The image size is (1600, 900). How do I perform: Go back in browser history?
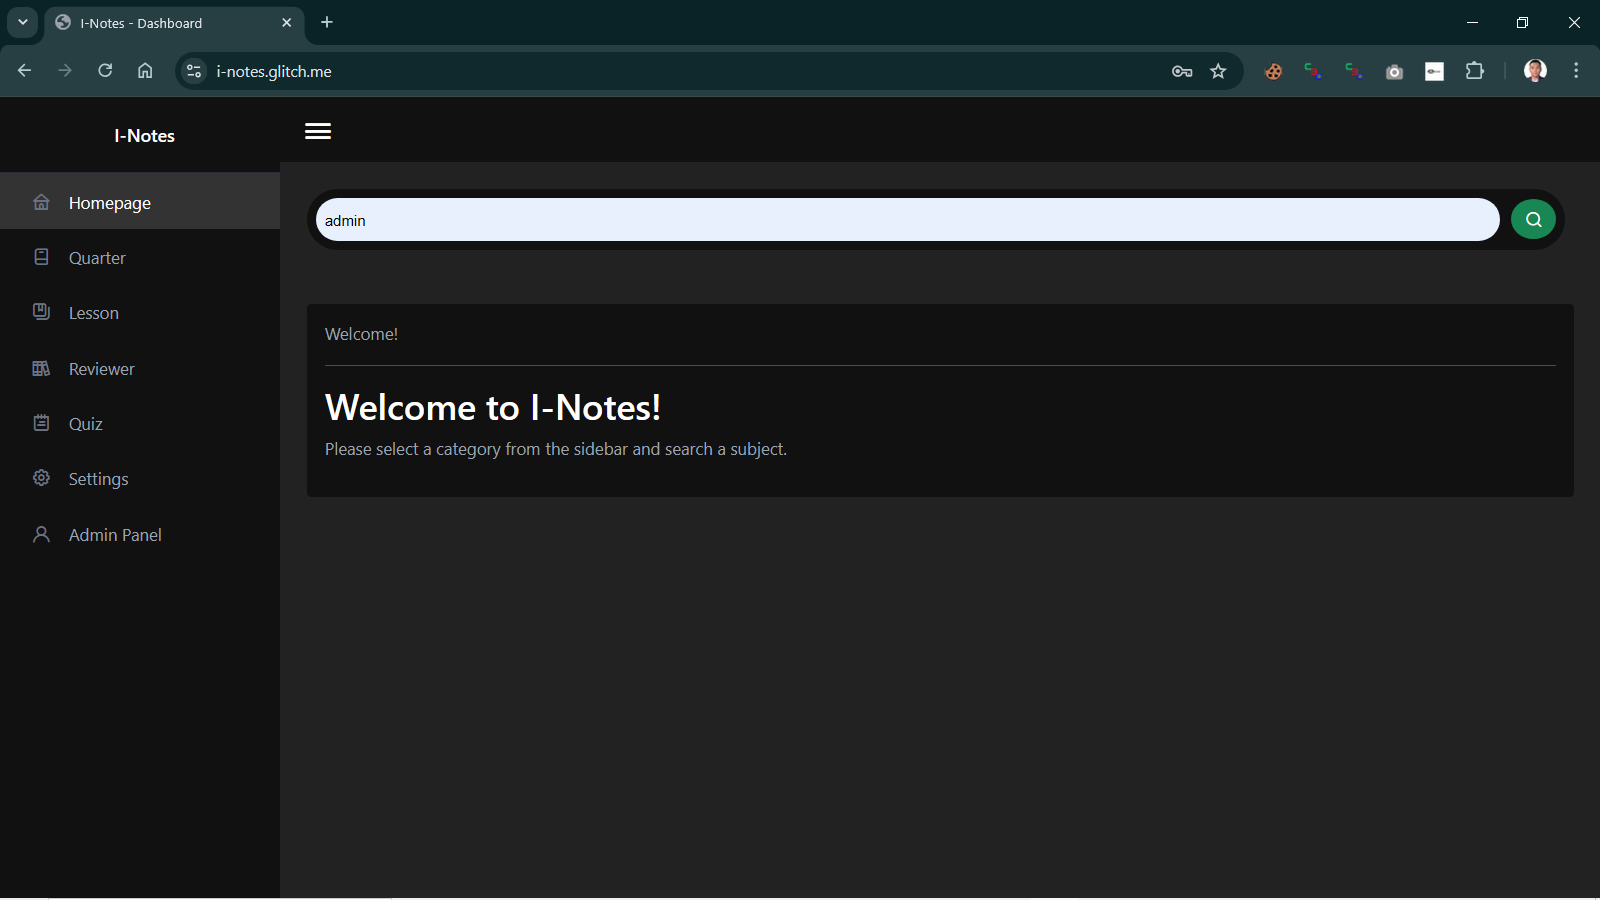[25, 71]
